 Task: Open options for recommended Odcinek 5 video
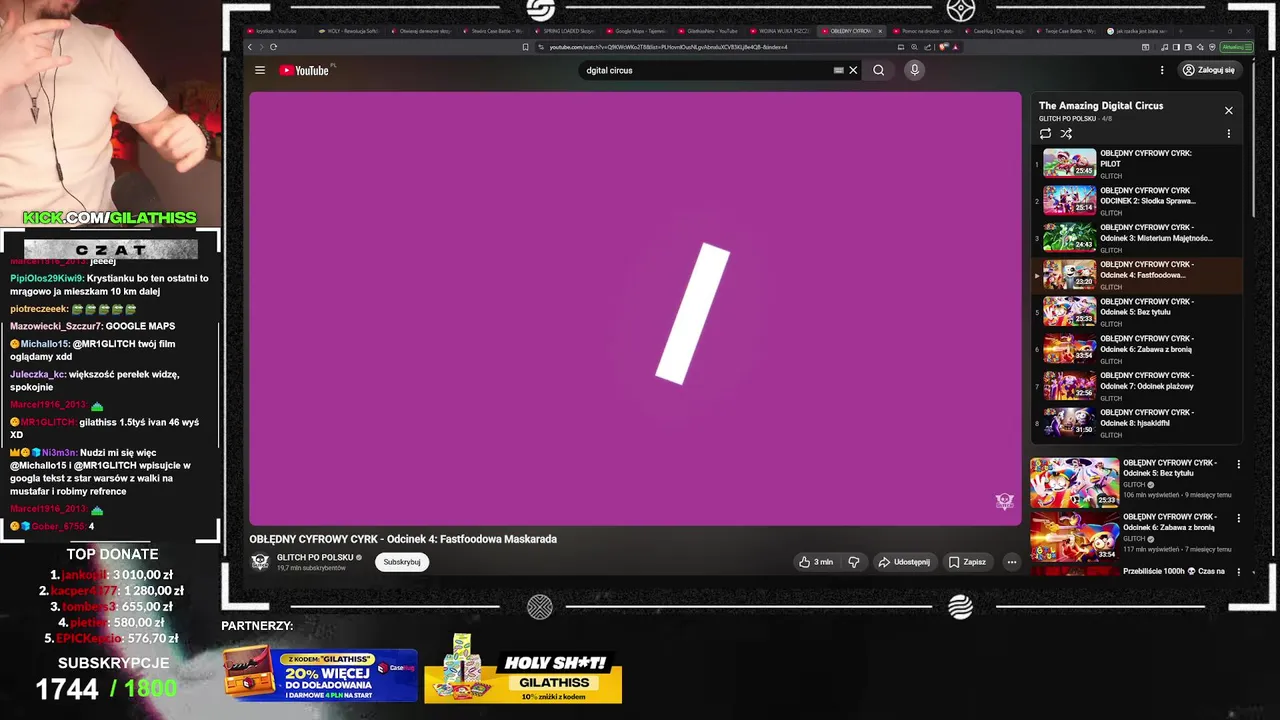1238,464
